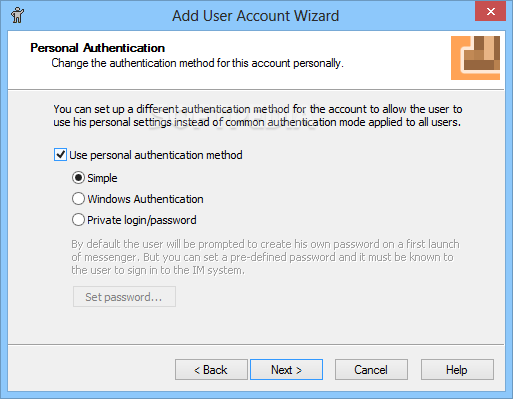Uncheck the personal authentication method checkbox
513x399 pixels.
60,155
